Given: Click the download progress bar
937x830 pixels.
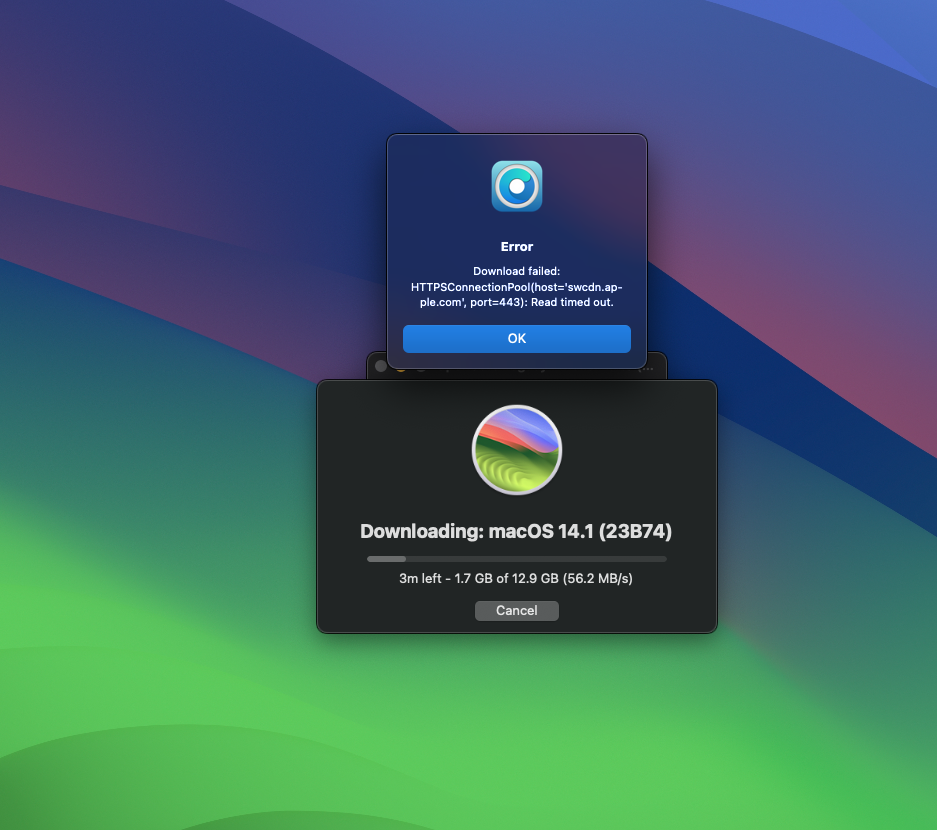Looking at the screenshot, I should (x=516, y=559).
